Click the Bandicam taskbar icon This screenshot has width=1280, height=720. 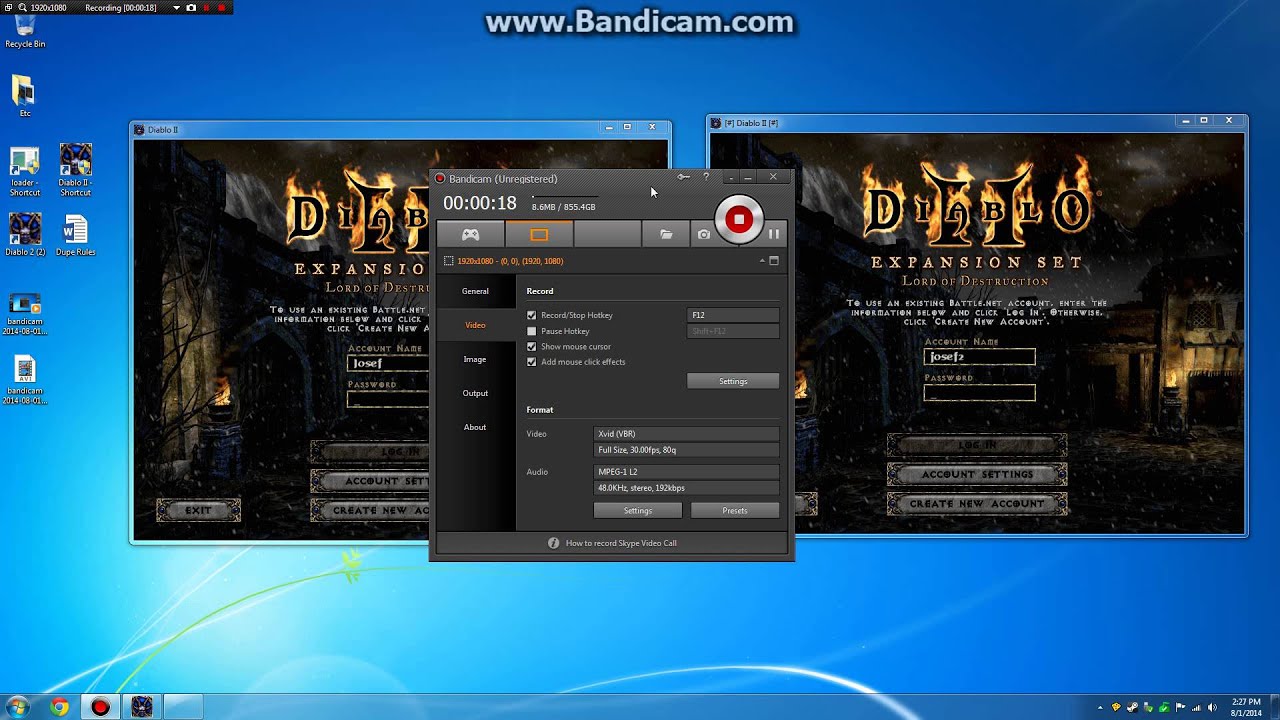(100, 707)
